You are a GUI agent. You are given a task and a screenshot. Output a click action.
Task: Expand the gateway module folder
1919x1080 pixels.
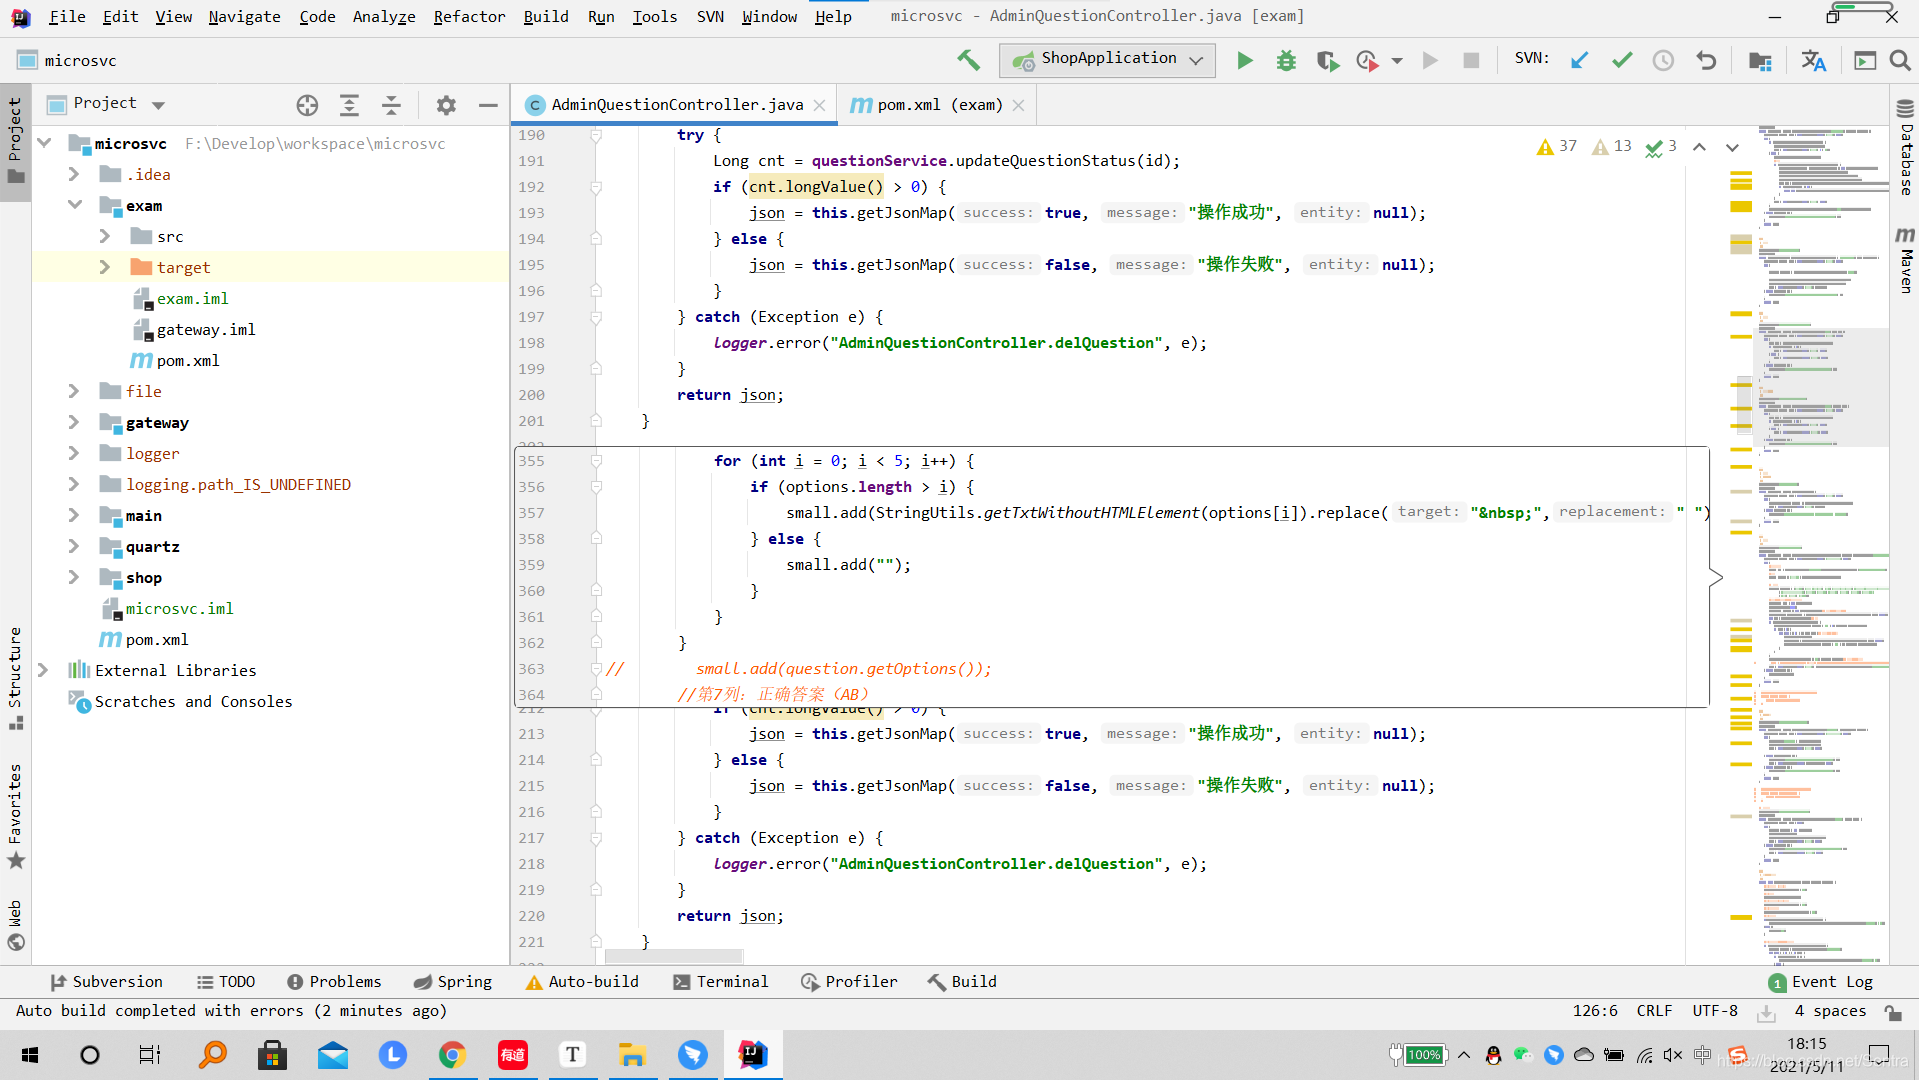click(74, 422)
